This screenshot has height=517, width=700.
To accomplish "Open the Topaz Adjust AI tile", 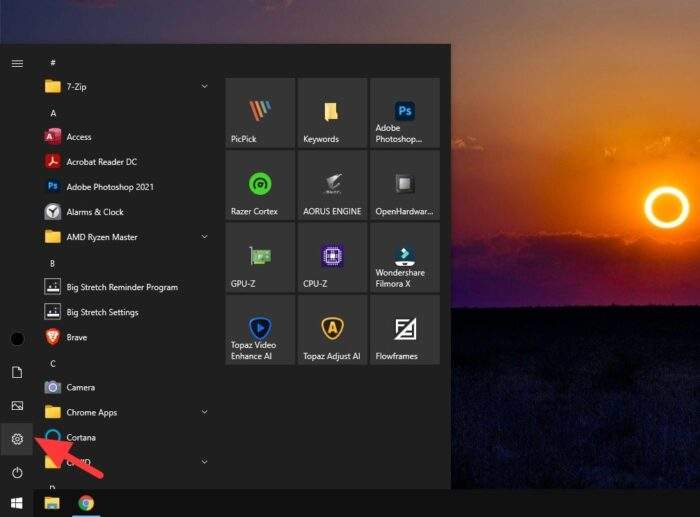I will [333, 330].
